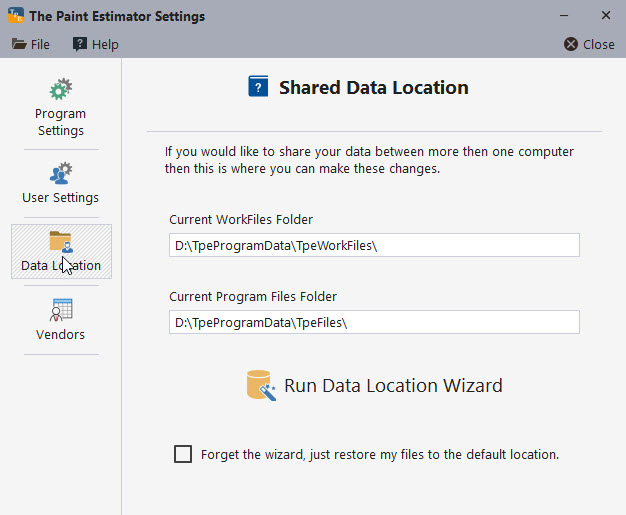Open the File menu
This screenshot has width=626, height=515.
[31, 44]
